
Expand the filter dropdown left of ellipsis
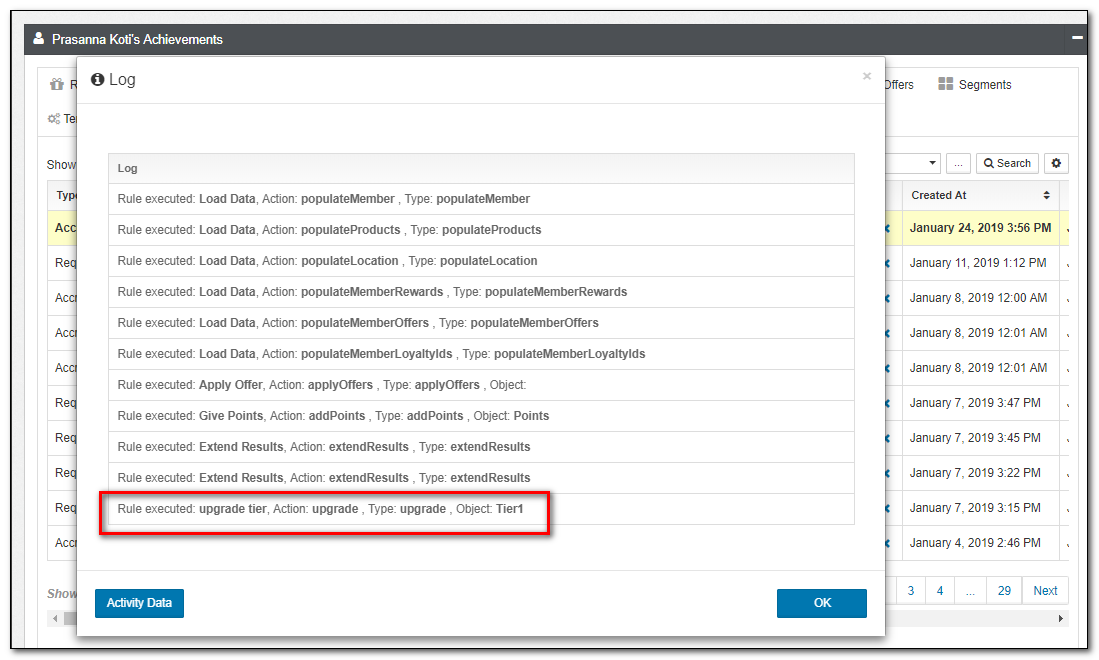point(932,163)
